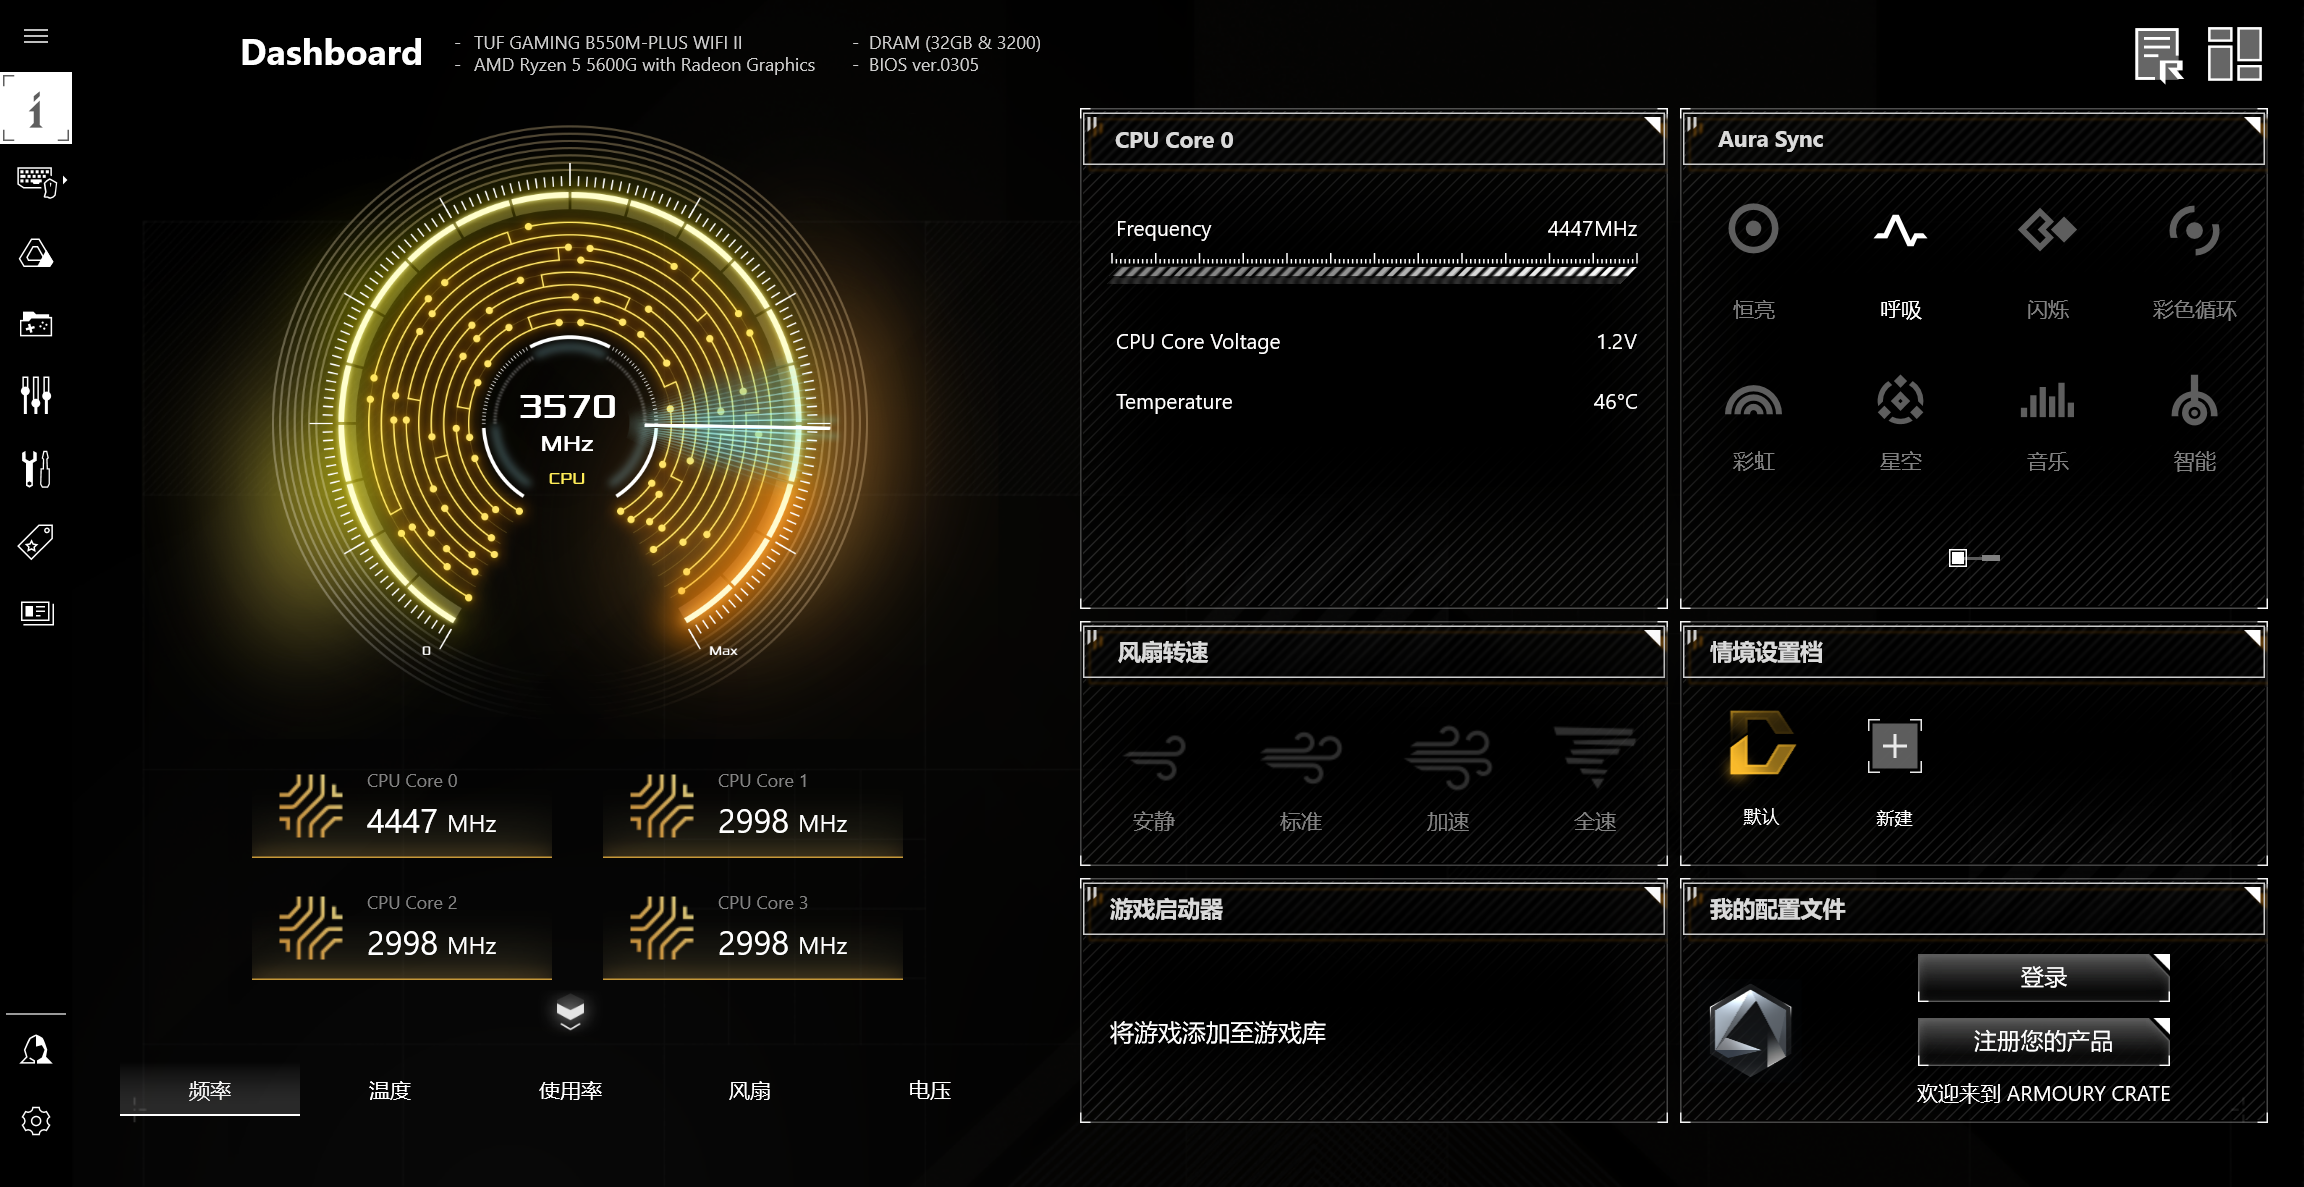Open the wrench Tools sidebar icon
The height and width of the screenshot is (1187, 2304).
[36, 468]
